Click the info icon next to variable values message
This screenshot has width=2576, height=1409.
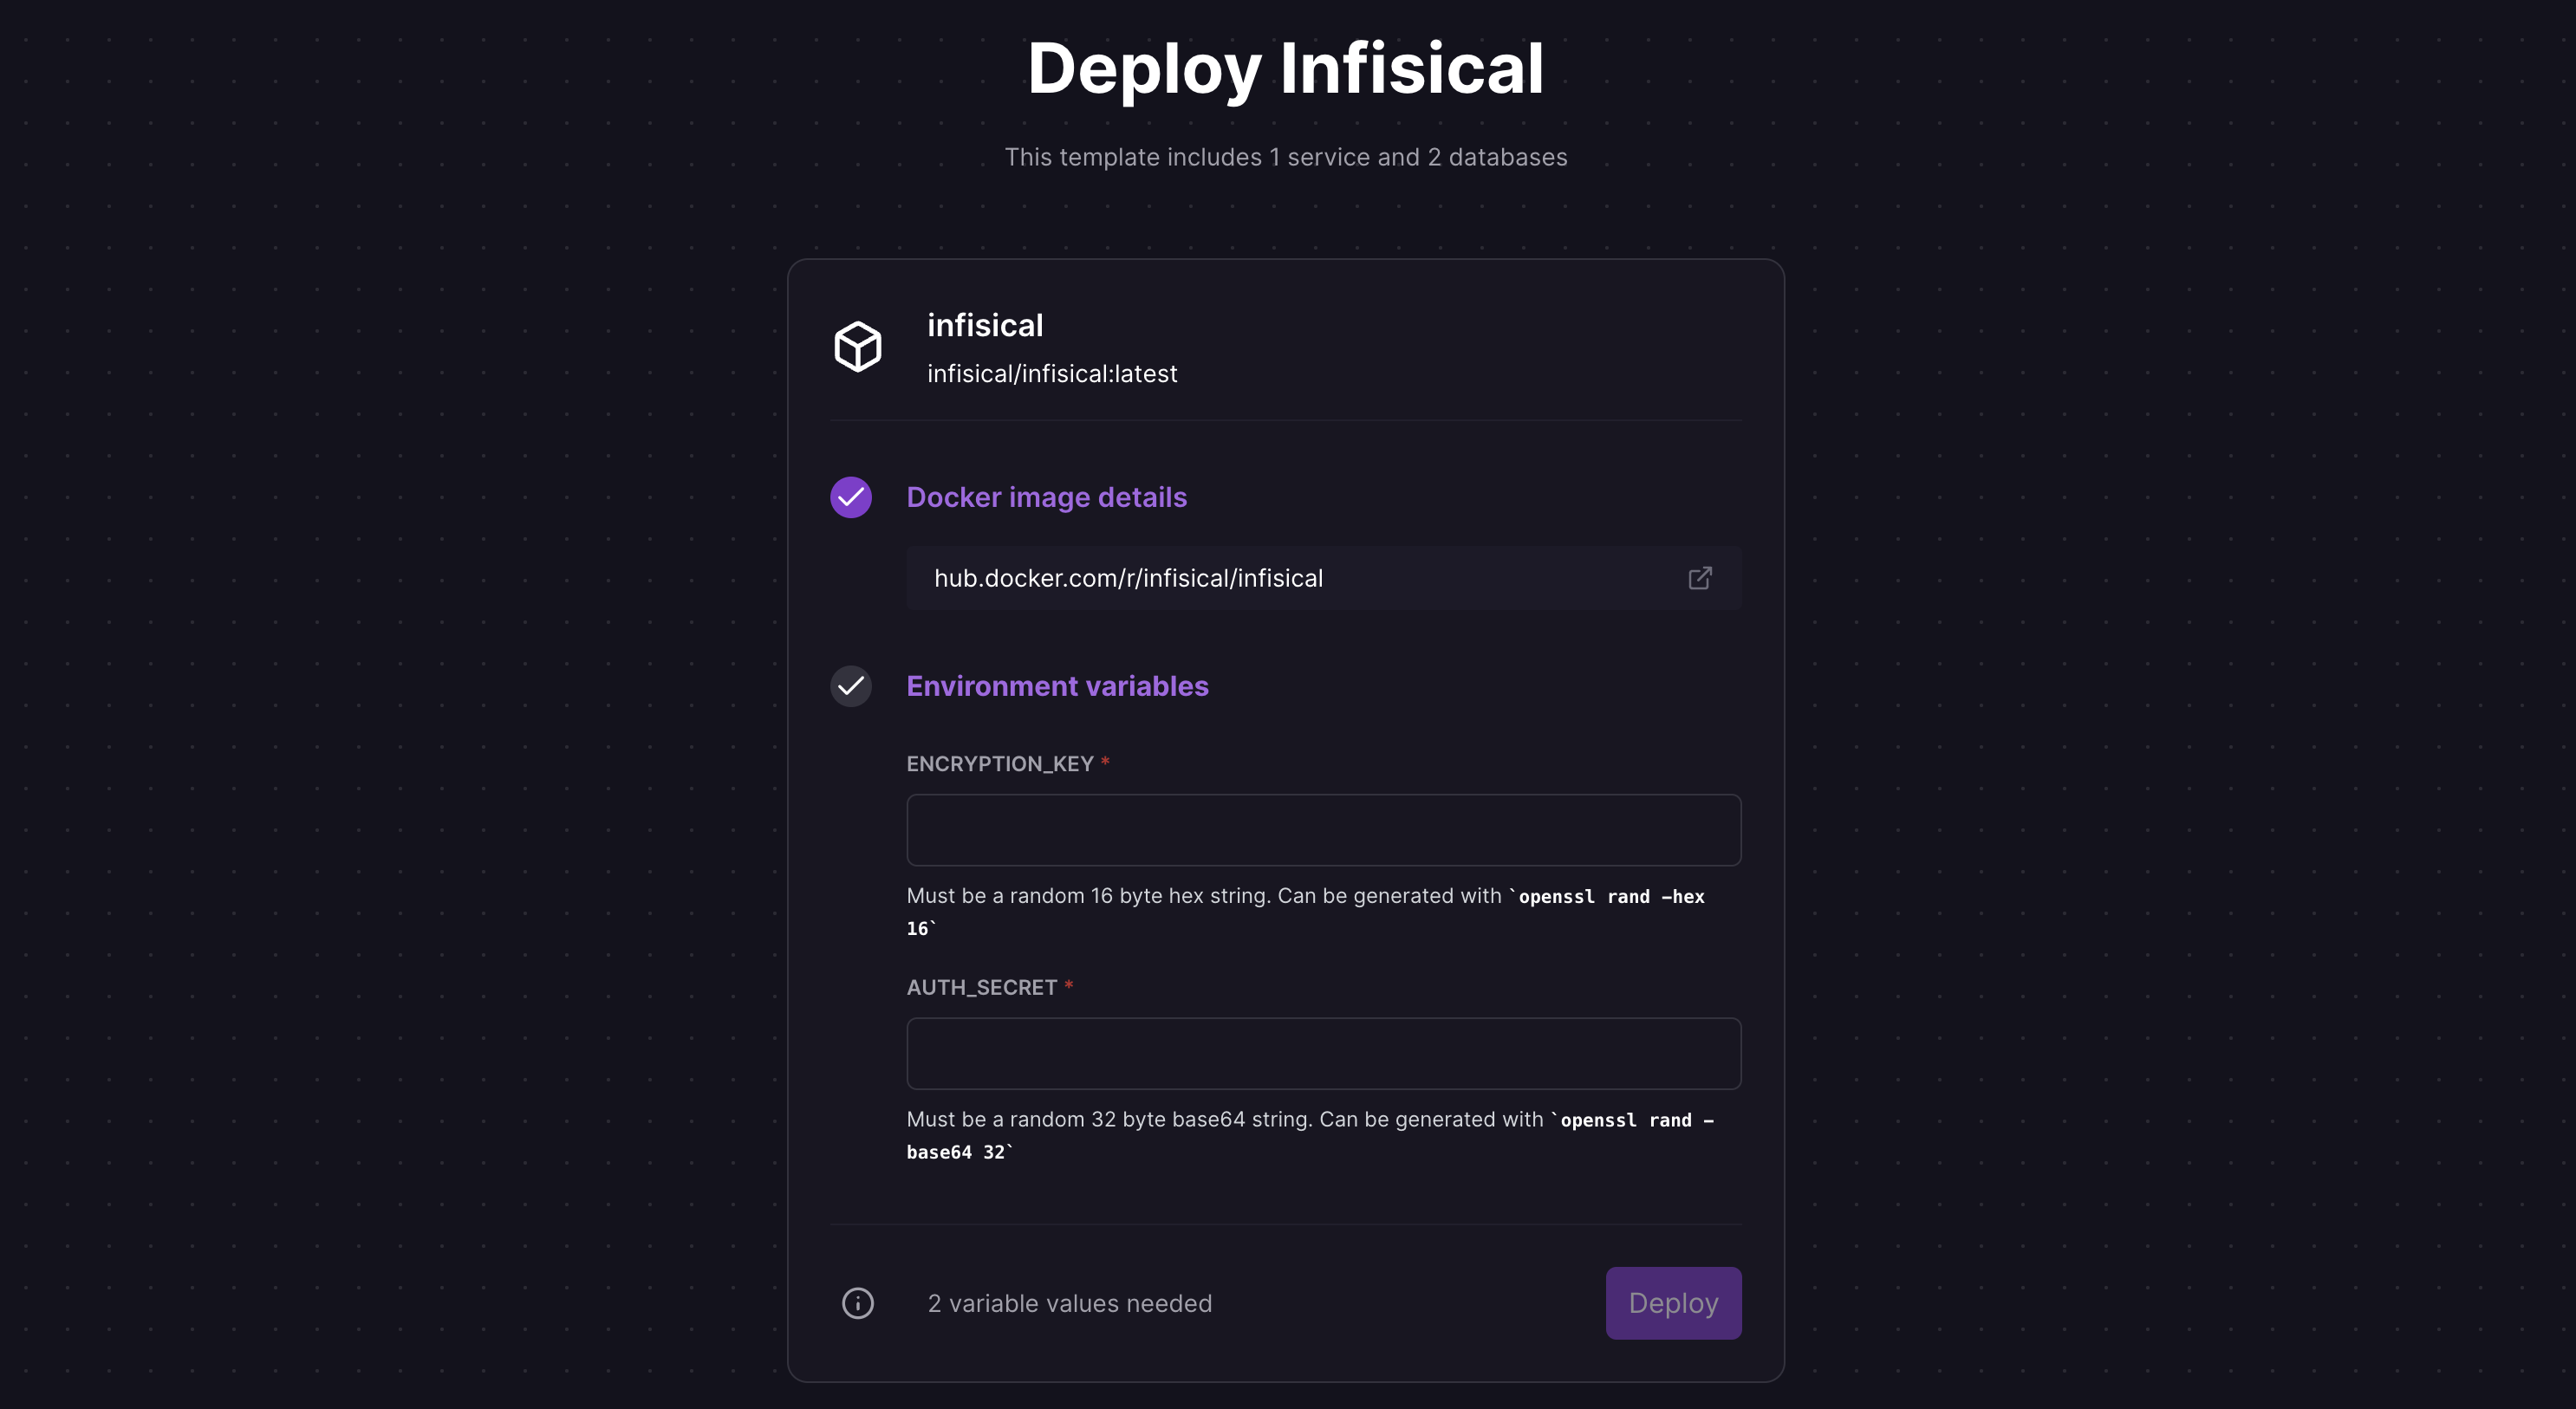coord(857,1303)
